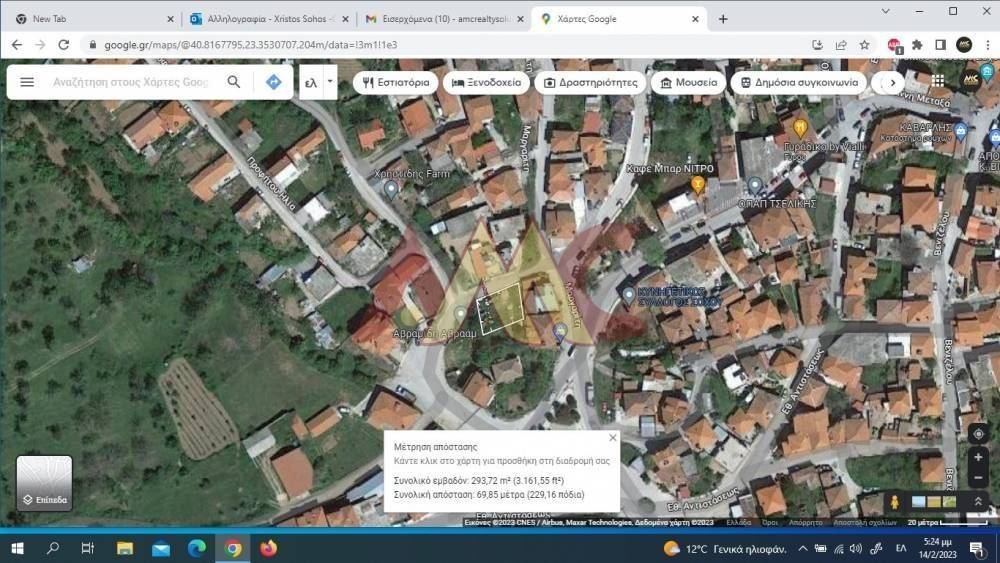Bookmark this page with the star icon

[864, 45]
